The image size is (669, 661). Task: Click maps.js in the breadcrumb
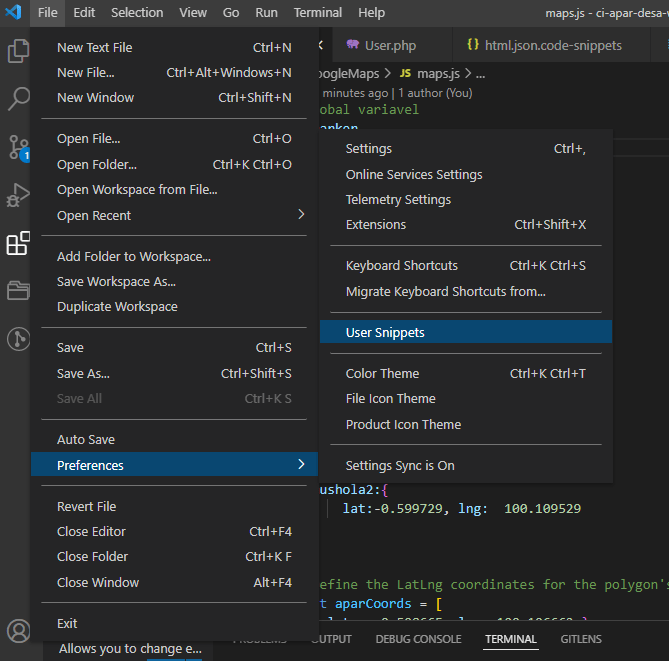point(438,74)
